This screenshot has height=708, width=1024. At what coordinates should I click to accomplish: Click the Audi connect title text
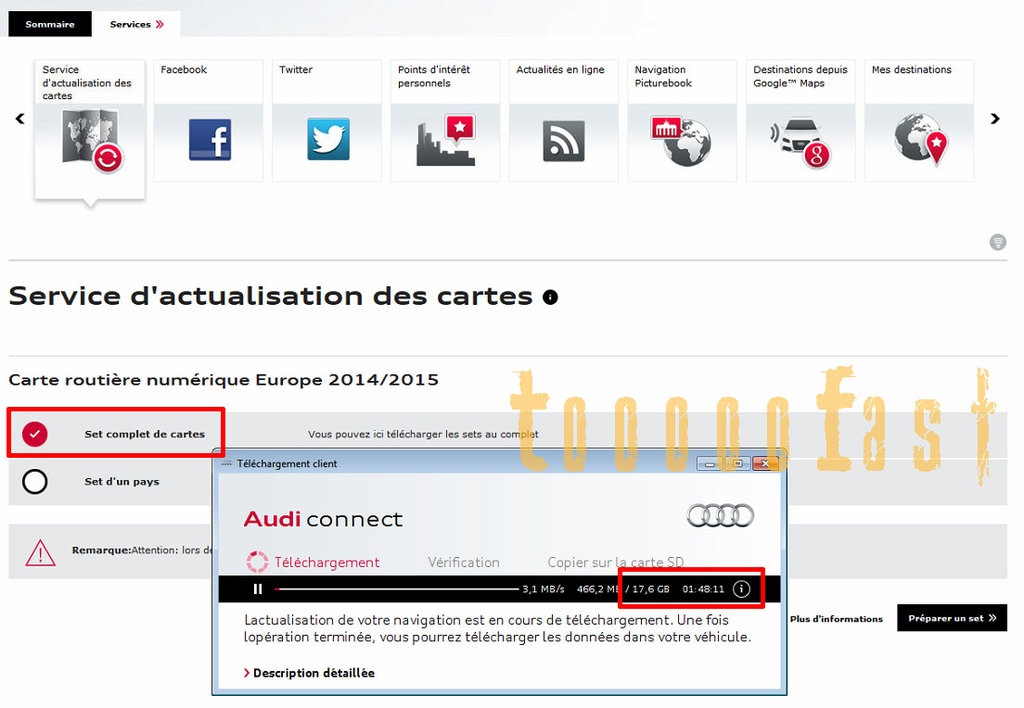323,519
